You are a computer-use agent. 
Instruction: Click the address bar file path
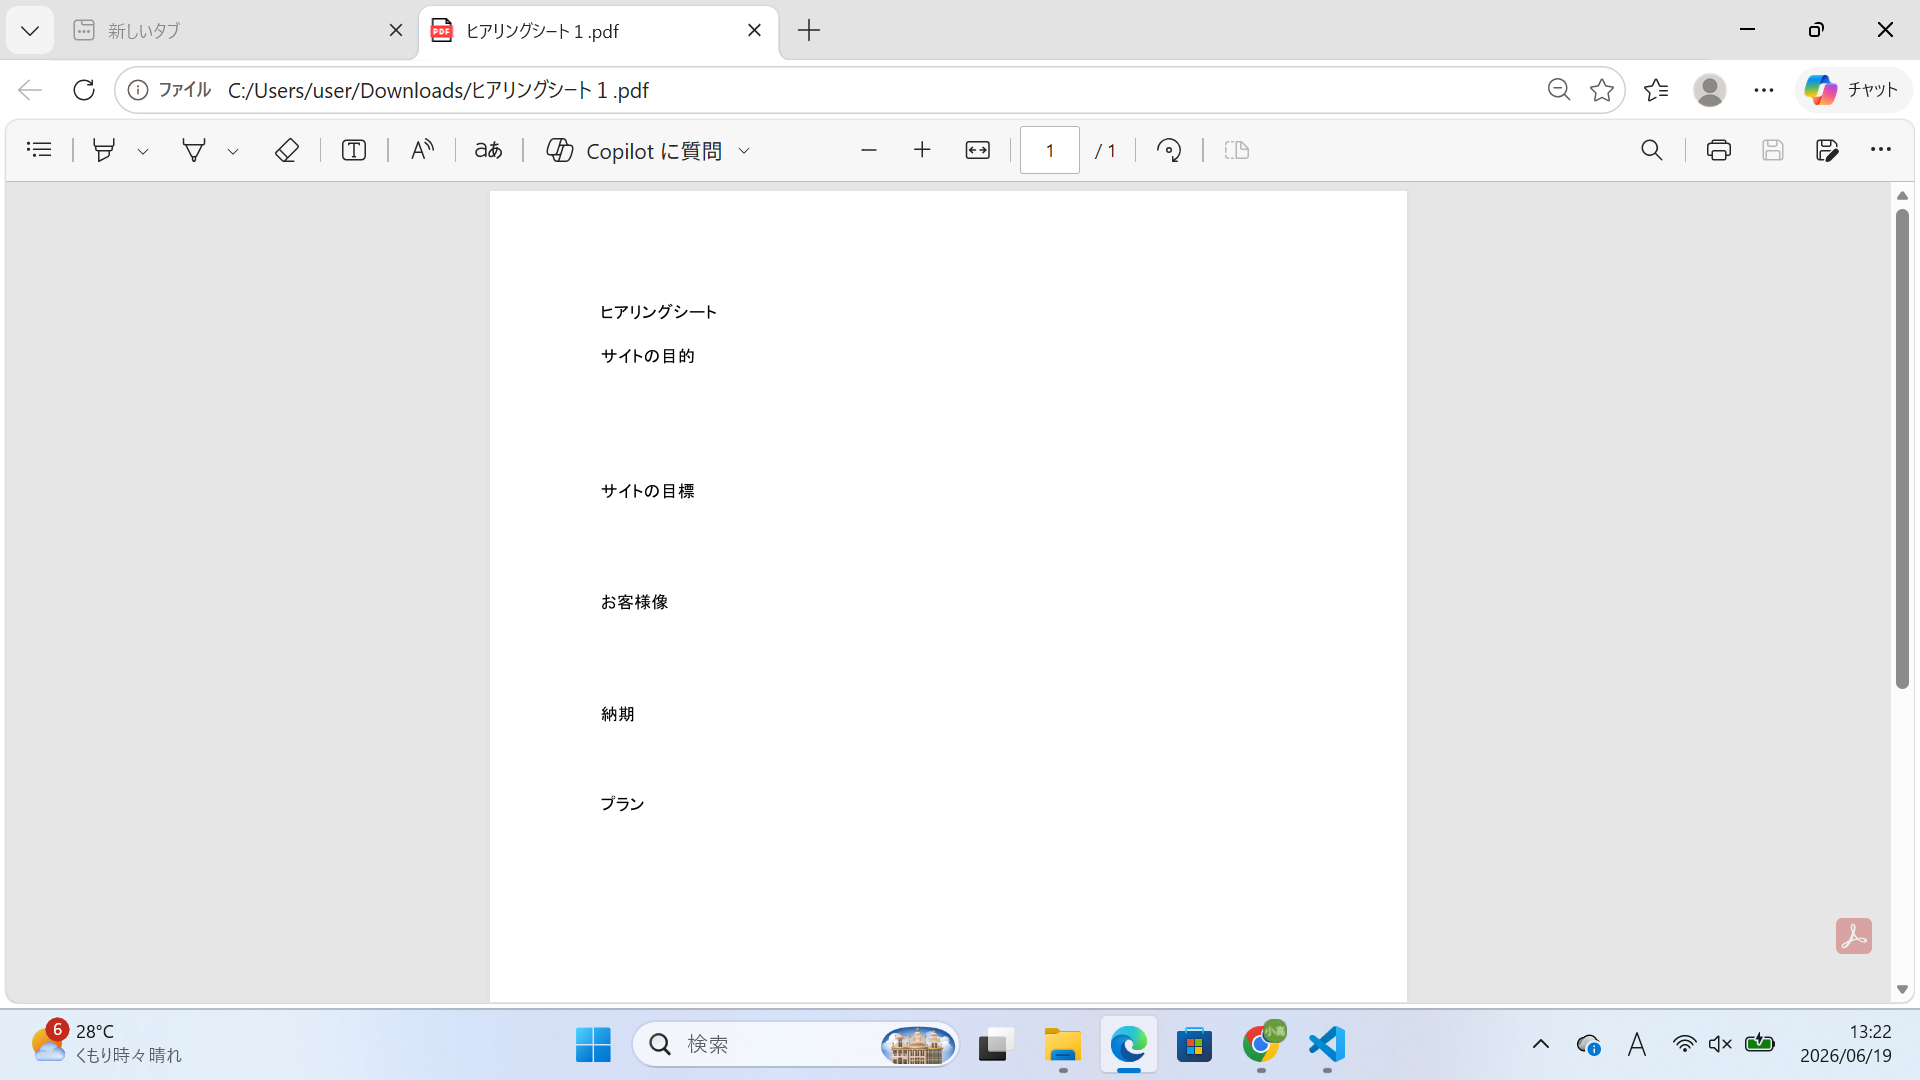pyautogui.click(x=438, y=90)
